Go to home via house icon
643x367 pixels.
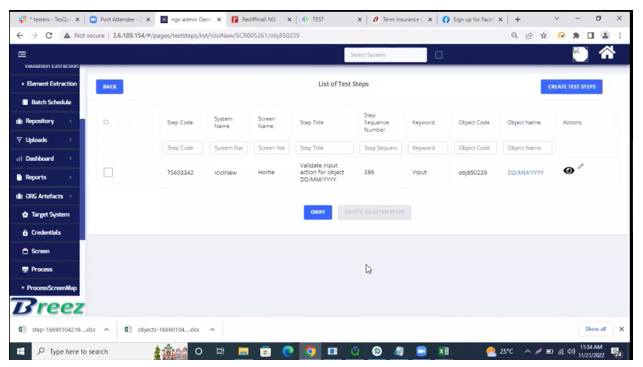[x=607, y=53]
